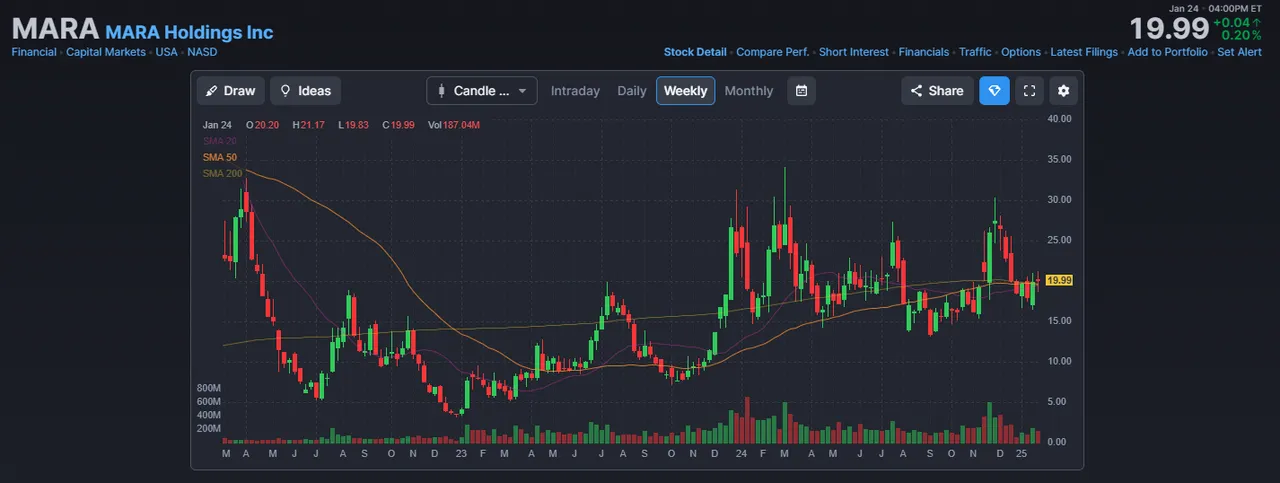Click the lightbulb icon in Ideas button
The width and height of the screenshot is (1280, 483).
(x=285, y=91)
